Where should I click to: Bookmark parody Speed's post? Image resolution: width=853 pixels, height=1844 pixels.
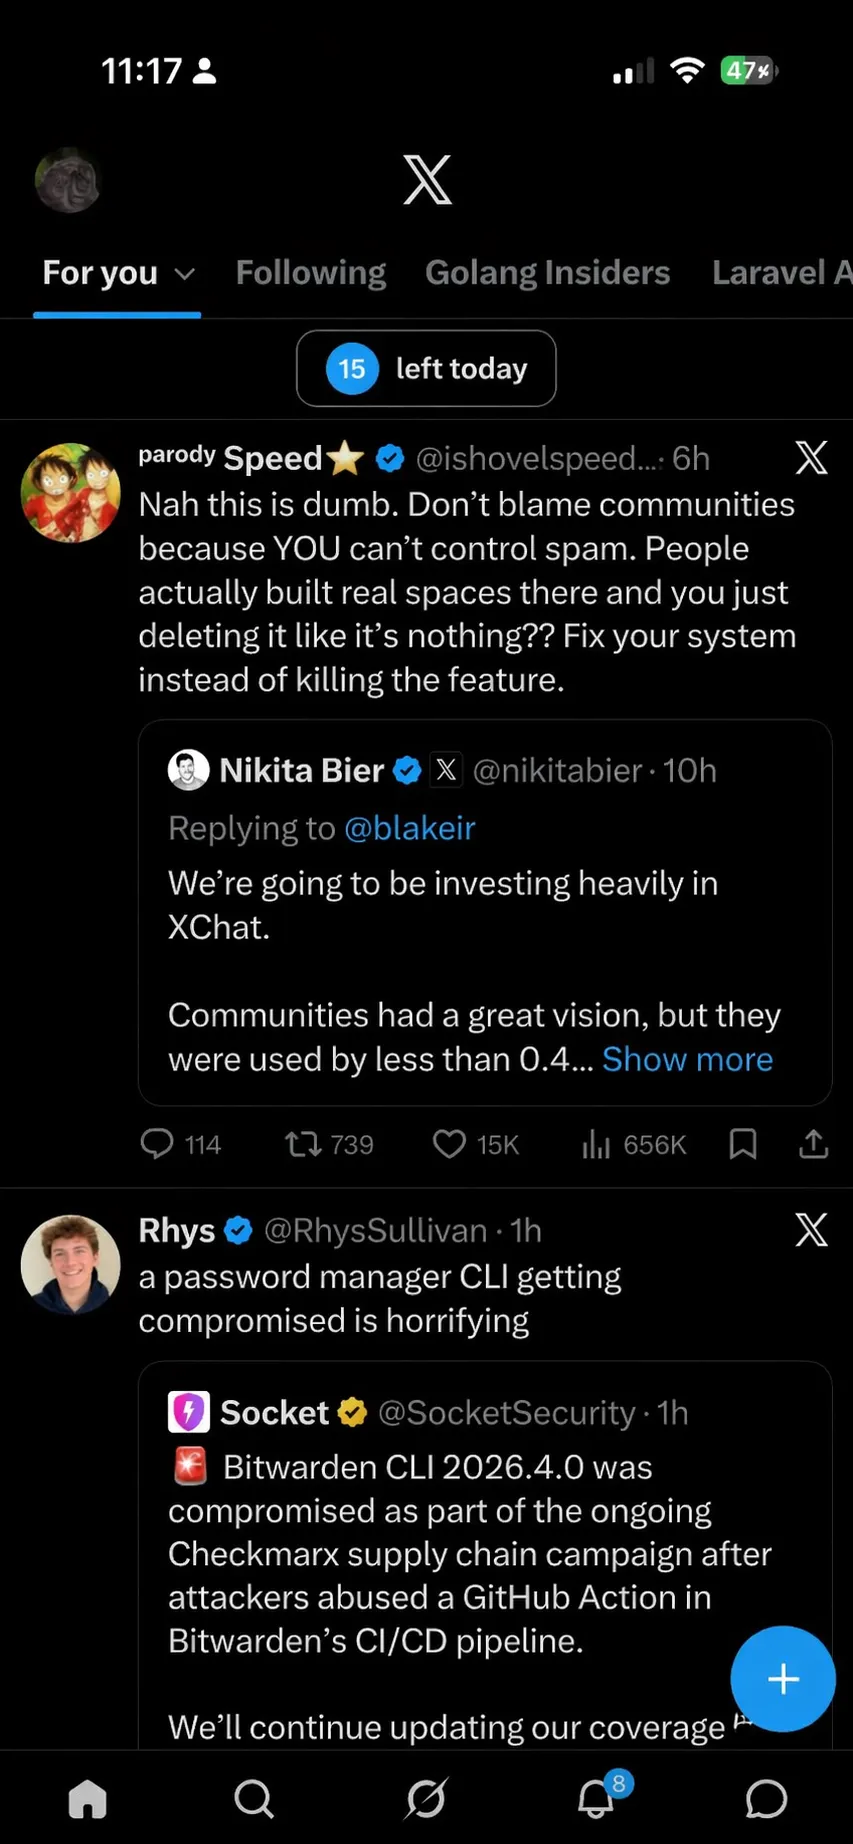click(x=743, y=1144)
